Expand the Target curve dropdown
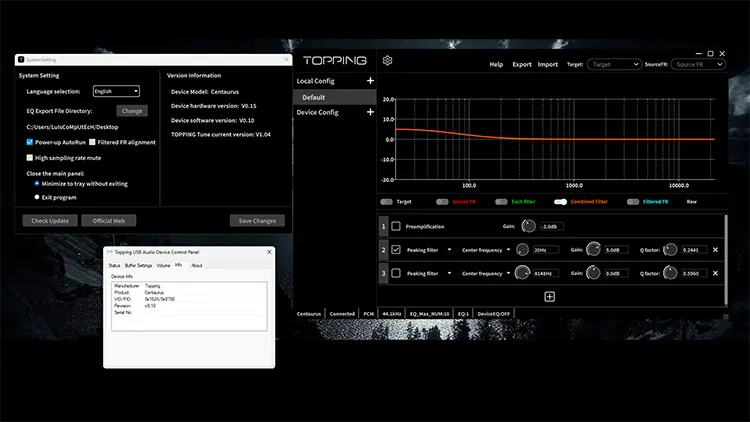The width and height of the screenshot is (750, 422). (614, 64)
